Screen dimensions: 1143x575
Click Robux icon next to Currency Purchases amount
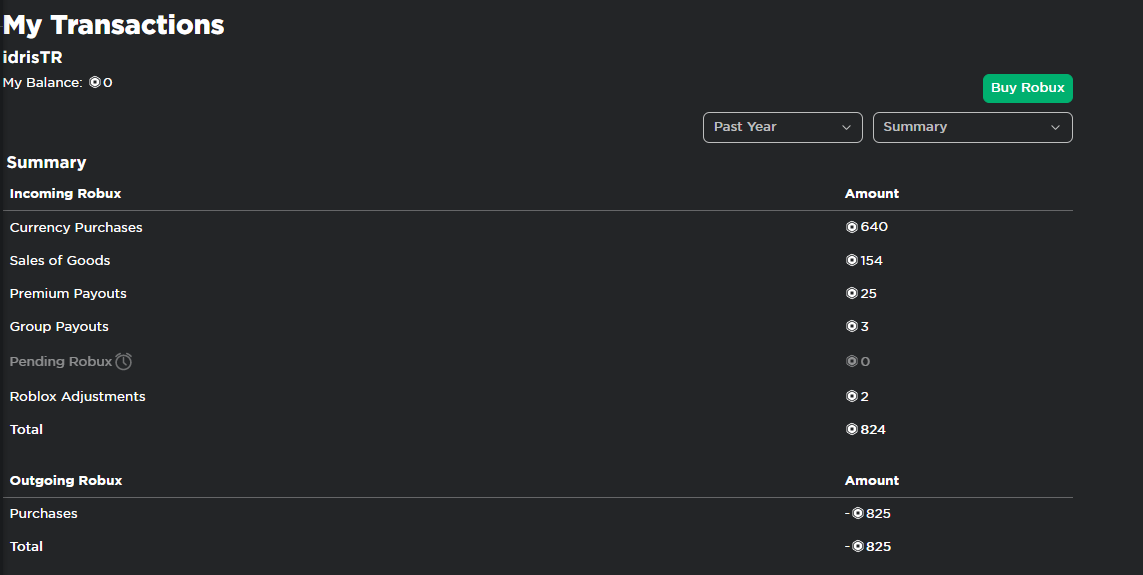pyautogui.click(x=852, y=227)
